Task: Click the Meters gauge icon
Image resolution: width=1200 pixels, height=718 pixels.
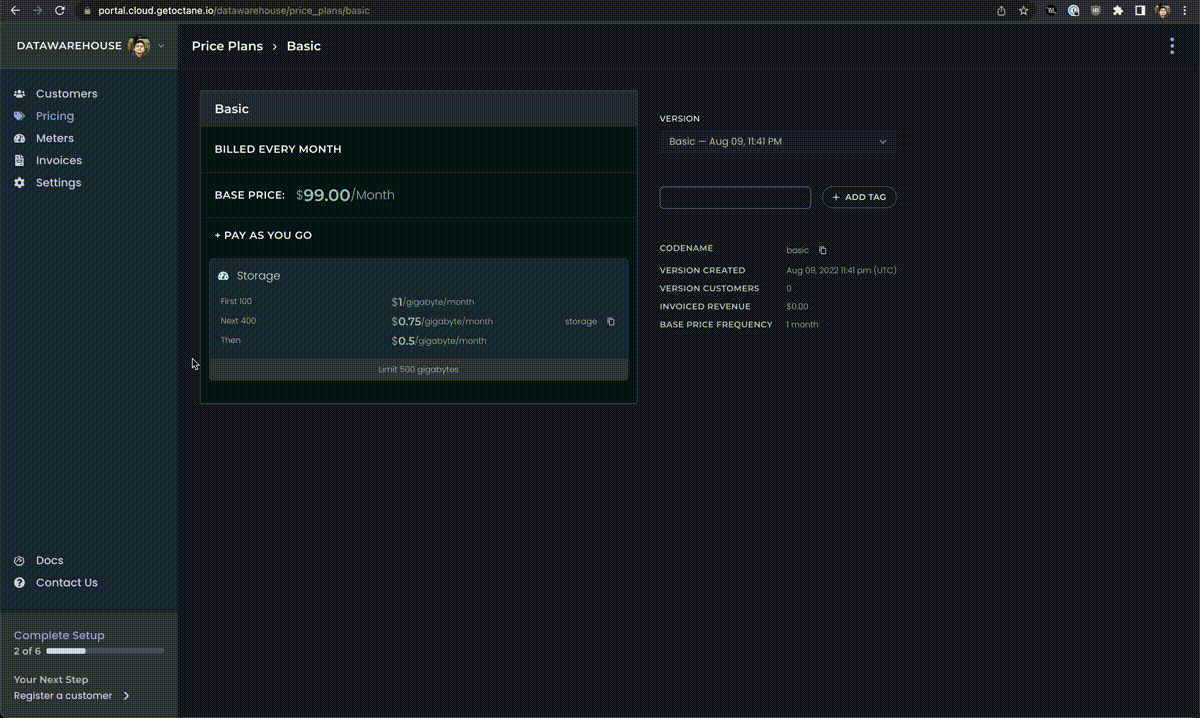Action: pos(19,138)
